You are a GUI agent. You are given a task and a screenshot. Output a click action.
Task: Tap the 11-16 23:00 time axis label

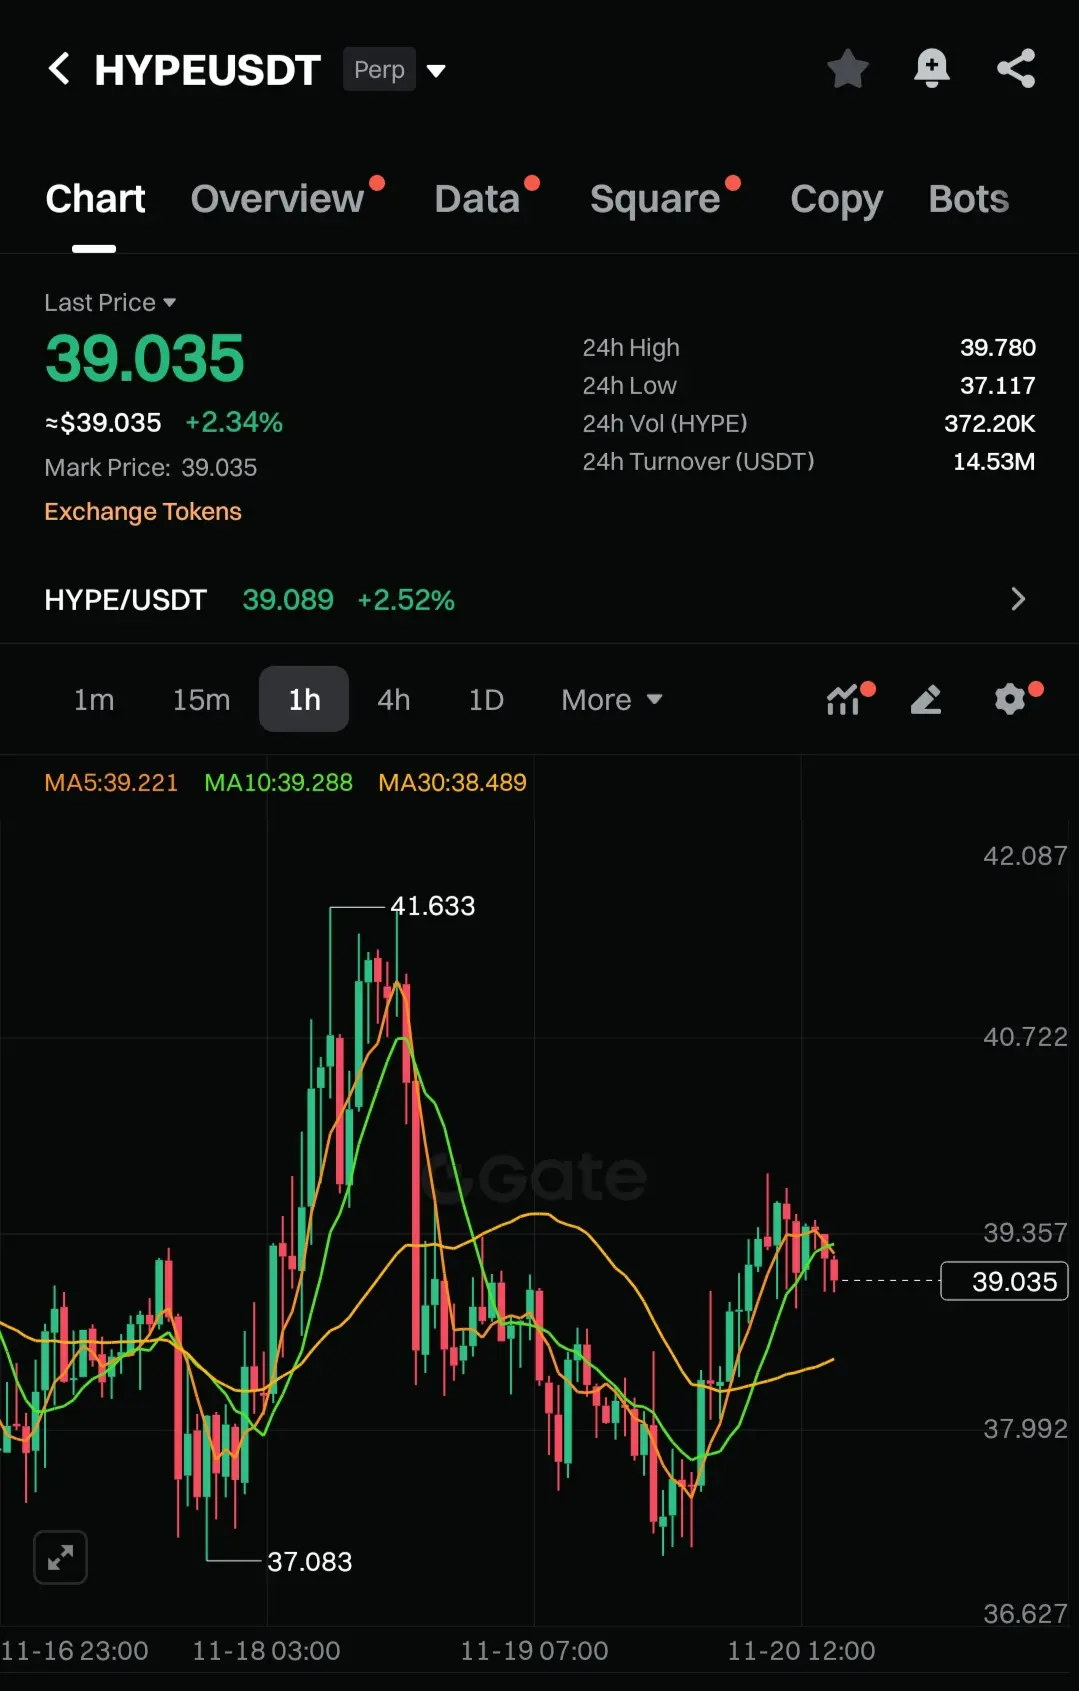74,1650
